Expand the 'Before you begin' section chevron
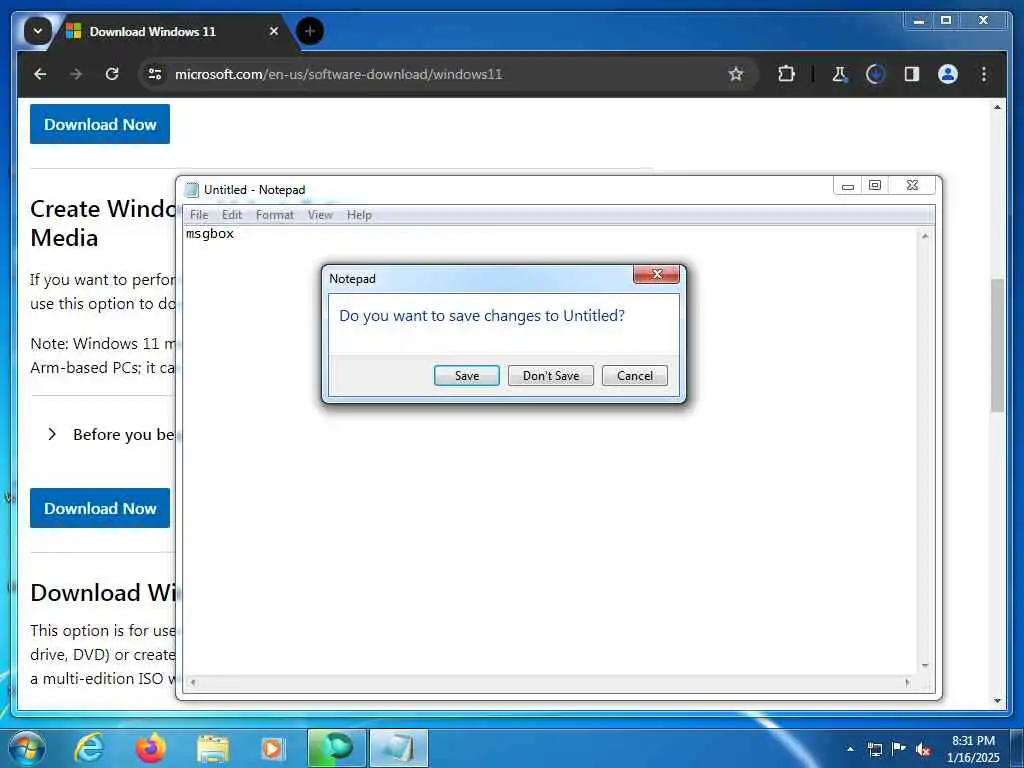1024x768 pixels. [52, 434]
